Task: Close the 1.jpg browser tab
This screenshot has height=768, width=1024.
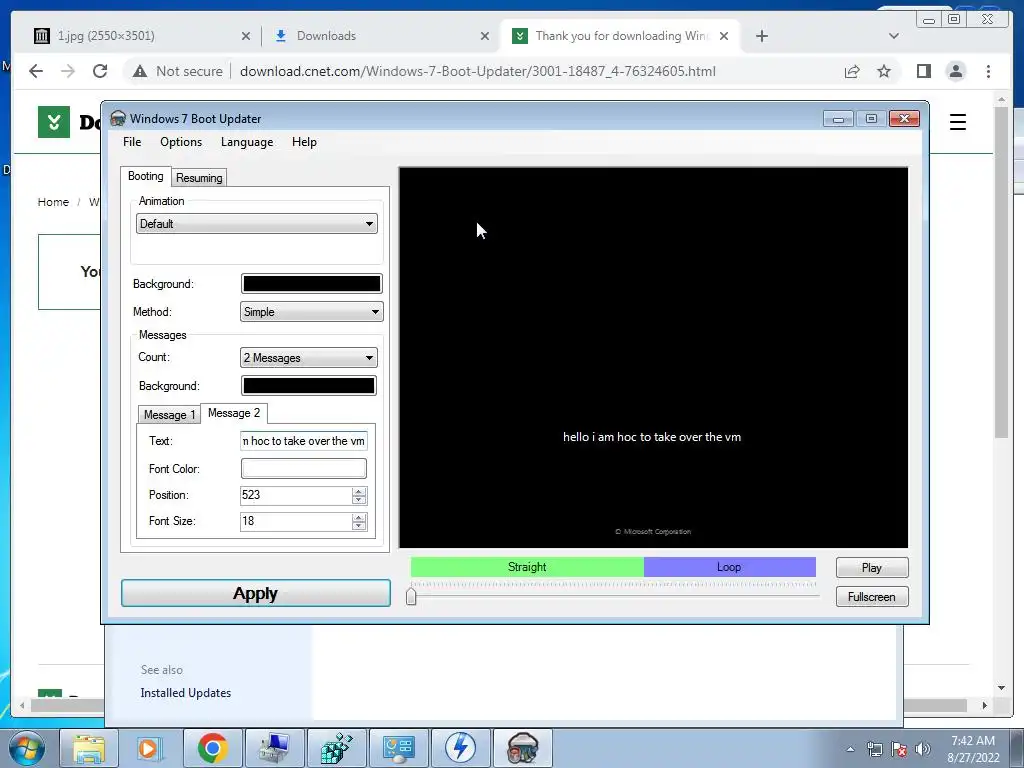Action: pos(246,36)
